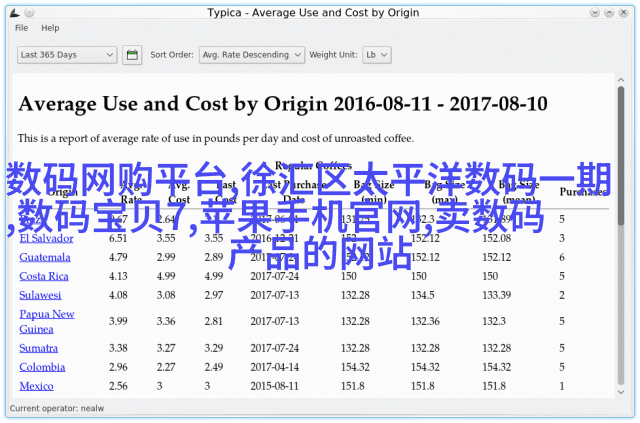Select the 2.81 last cost in Papua New Guinea row
Image resolution: width=640 pixels, height=423 pixels.
[214, 322]
